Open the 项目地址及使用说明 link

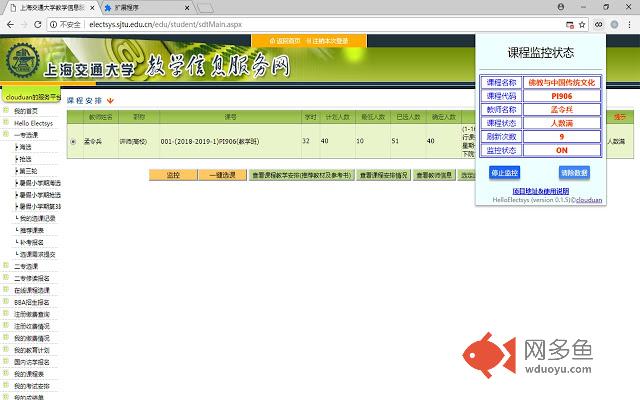[x=541, y=191]
